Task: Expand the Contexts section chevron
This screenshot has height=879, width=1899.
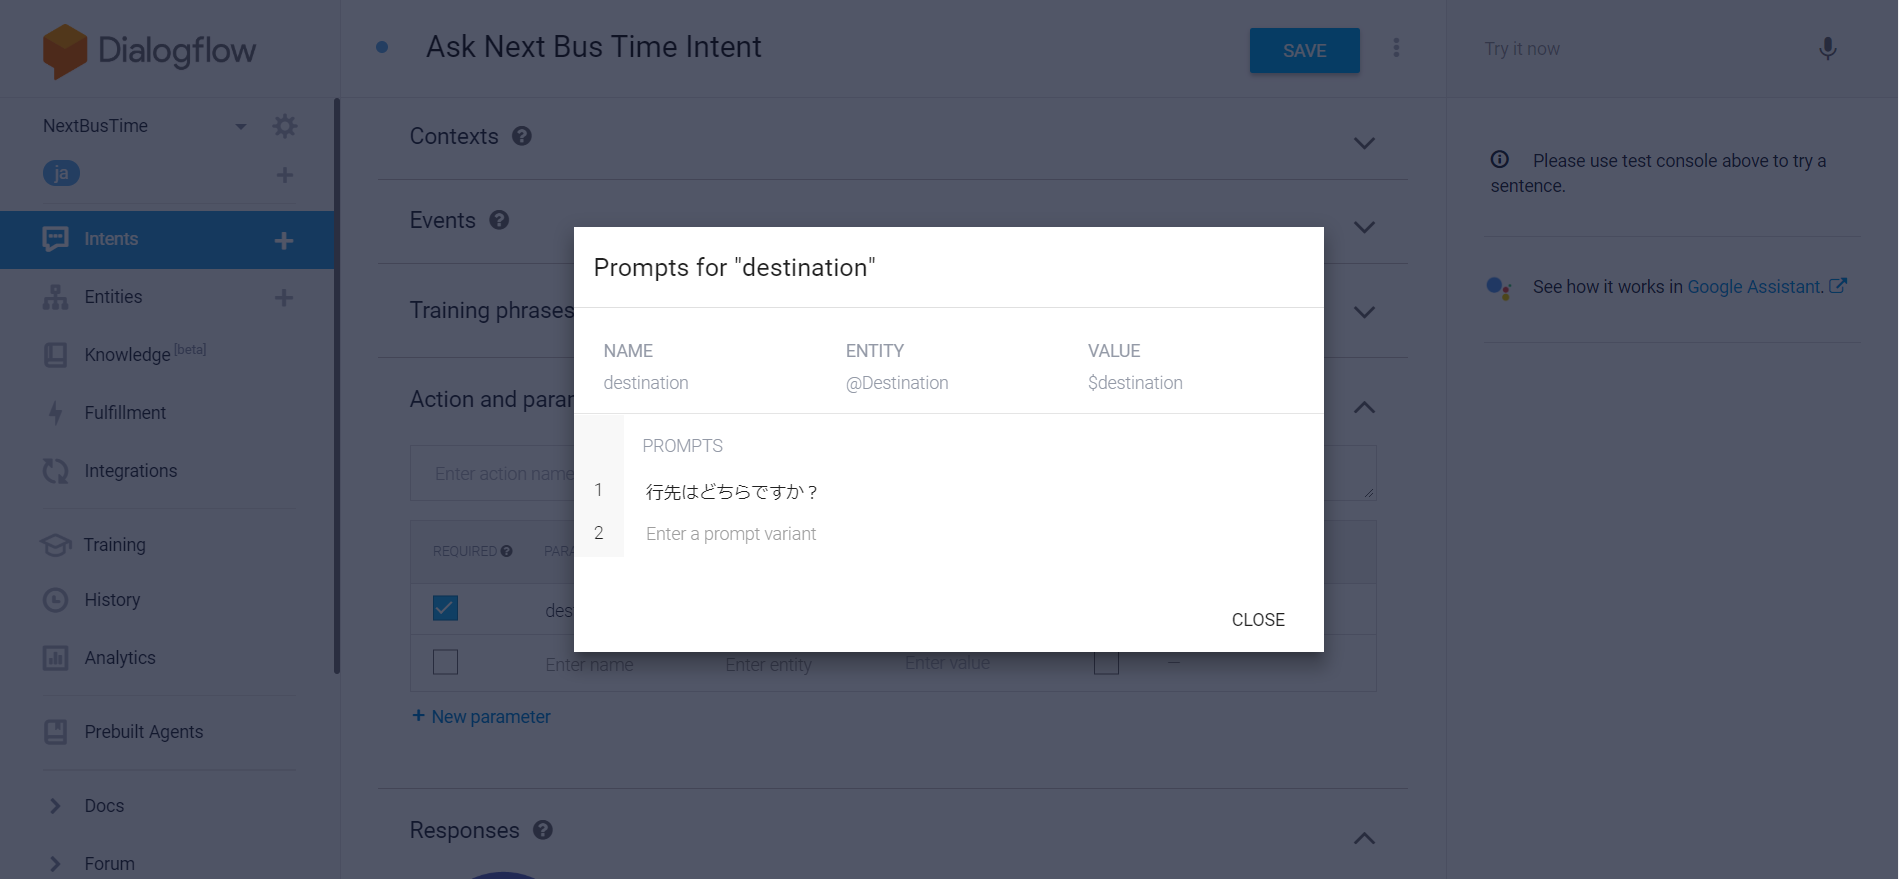Action: [1363, 143]
